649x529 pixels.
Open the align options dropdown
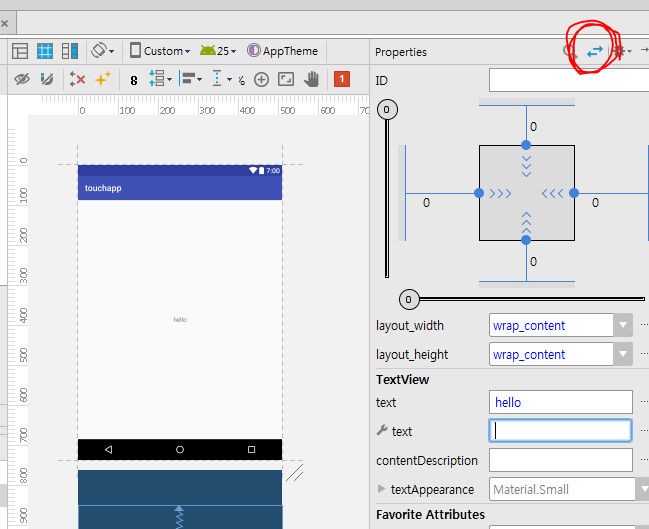[x=191, y=79]
